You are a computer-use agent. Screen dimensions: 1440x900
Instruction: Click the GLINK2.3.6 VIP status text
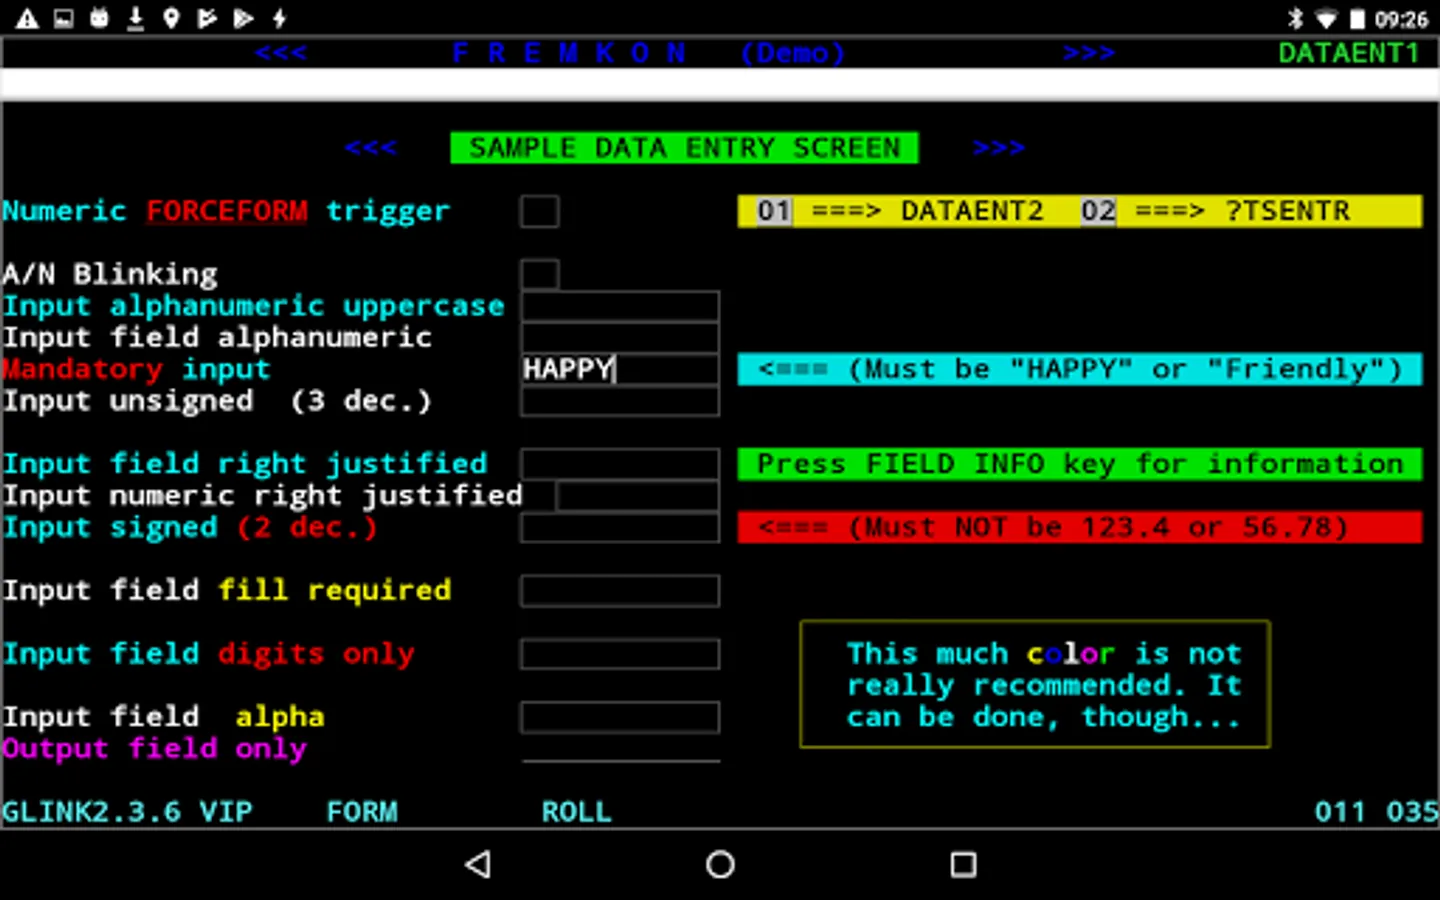[x=127, y=812]
